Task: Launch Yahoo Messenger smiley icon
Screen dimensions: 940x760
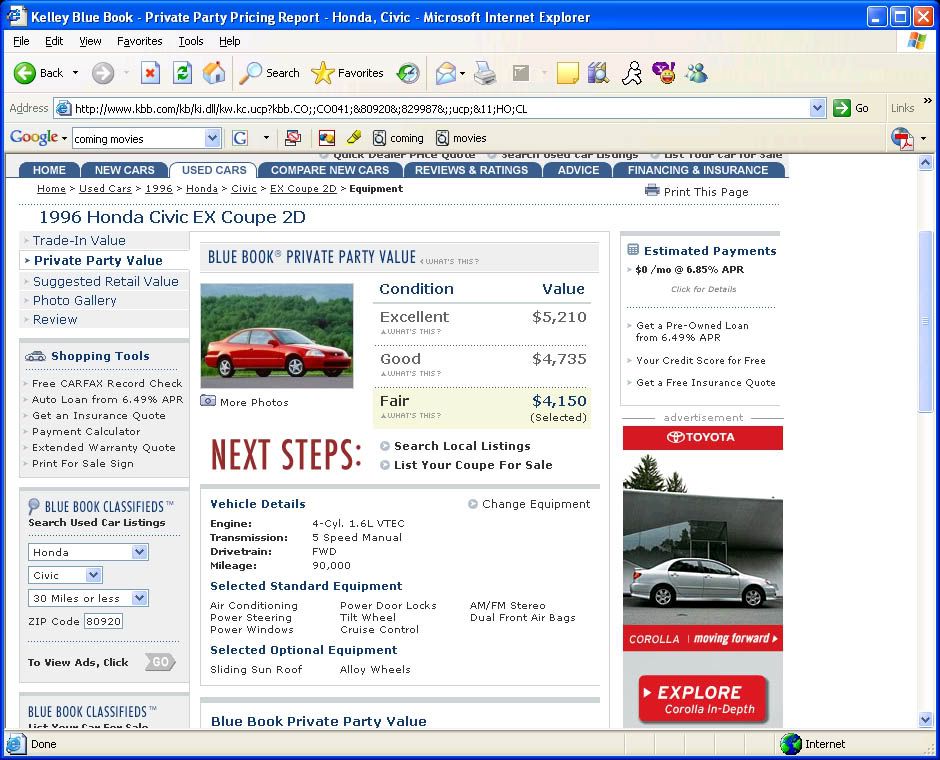Action: pyautogui.click(x=664, y=73)
